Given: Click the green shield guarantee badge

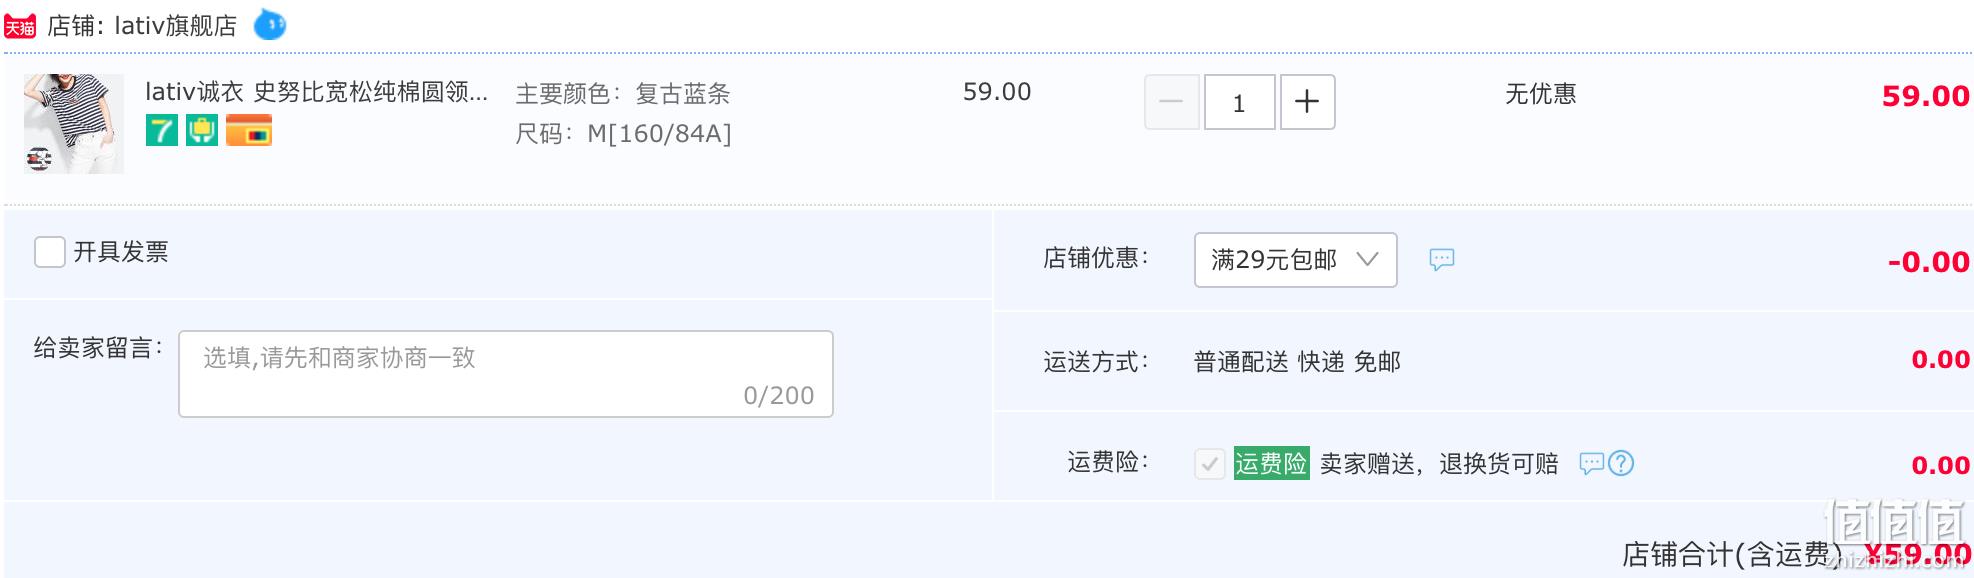Looking at the screenshot, I should pos(202,130).
